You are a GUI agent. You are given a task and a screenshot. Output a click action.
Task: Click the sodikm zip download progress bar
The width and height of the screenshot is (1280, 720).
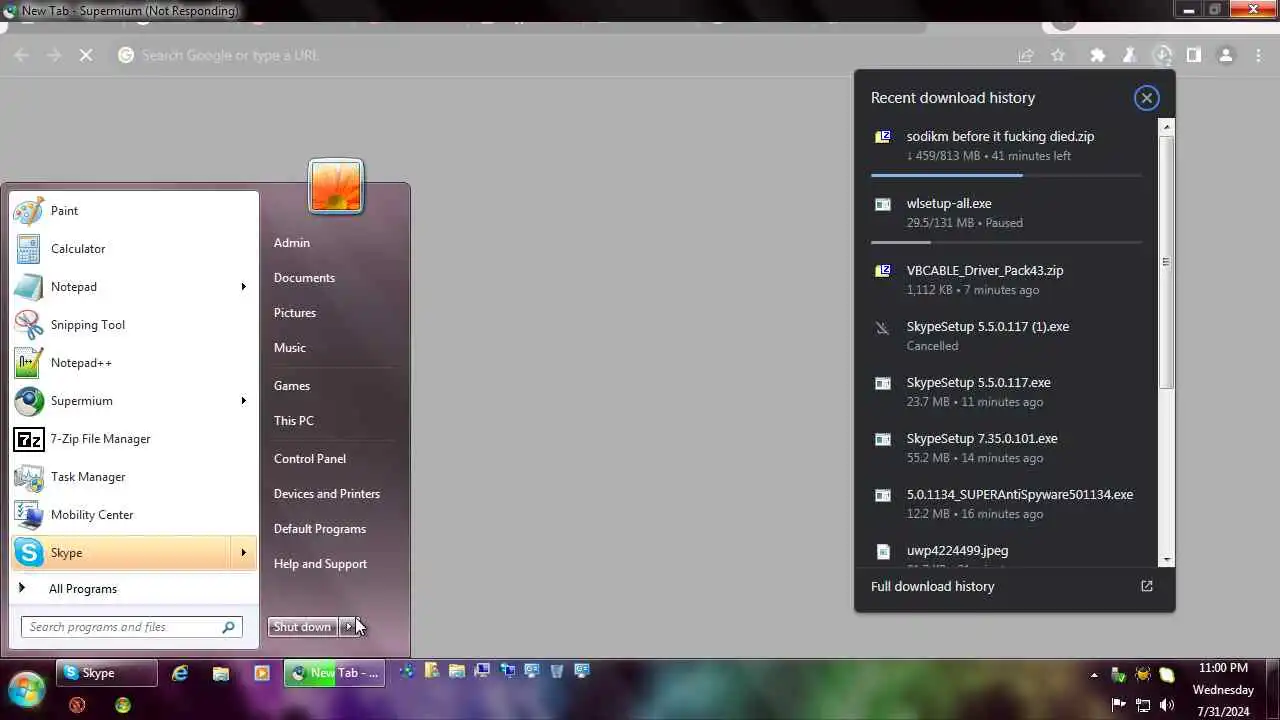1006,175
